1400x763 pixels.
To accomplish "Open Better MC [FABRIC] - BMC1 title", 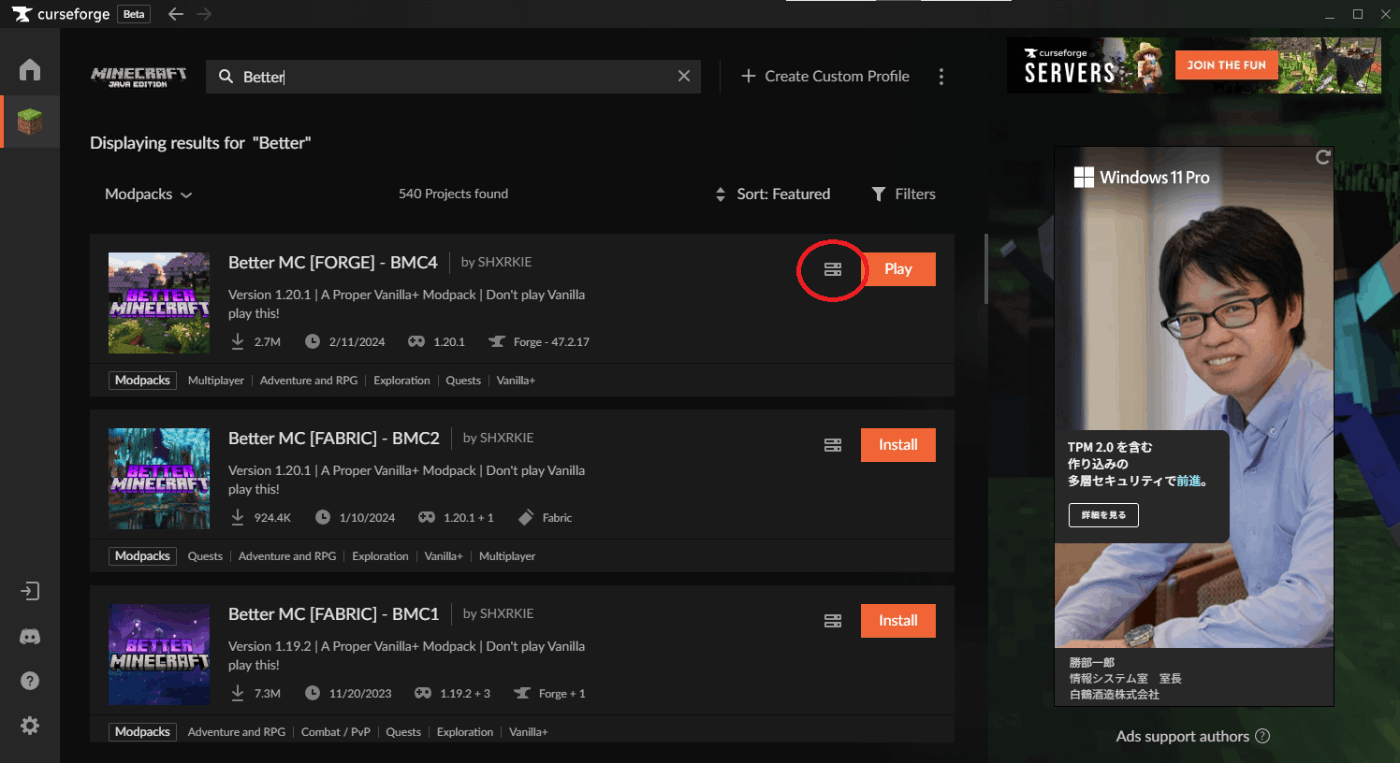I will 334,614.
